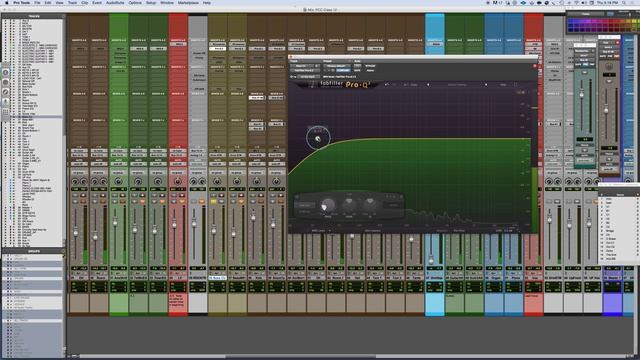Open the AudioSuite menu
This screenshot has width=640, height=360.
tap(115, 3)
